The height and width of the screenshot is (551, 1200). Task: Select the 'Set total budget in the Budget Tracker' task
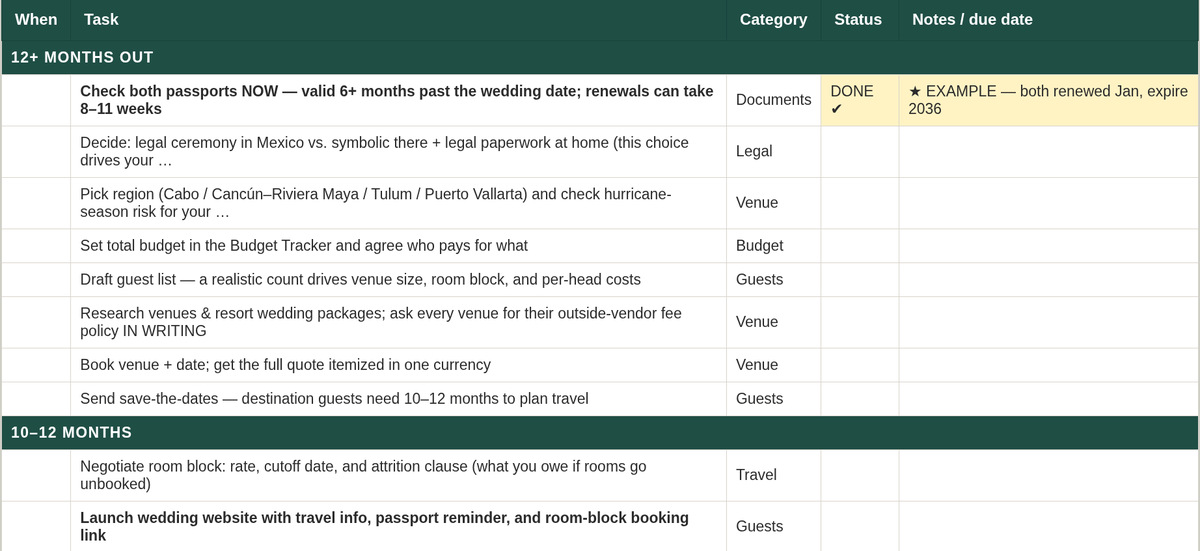click(399, 246)
